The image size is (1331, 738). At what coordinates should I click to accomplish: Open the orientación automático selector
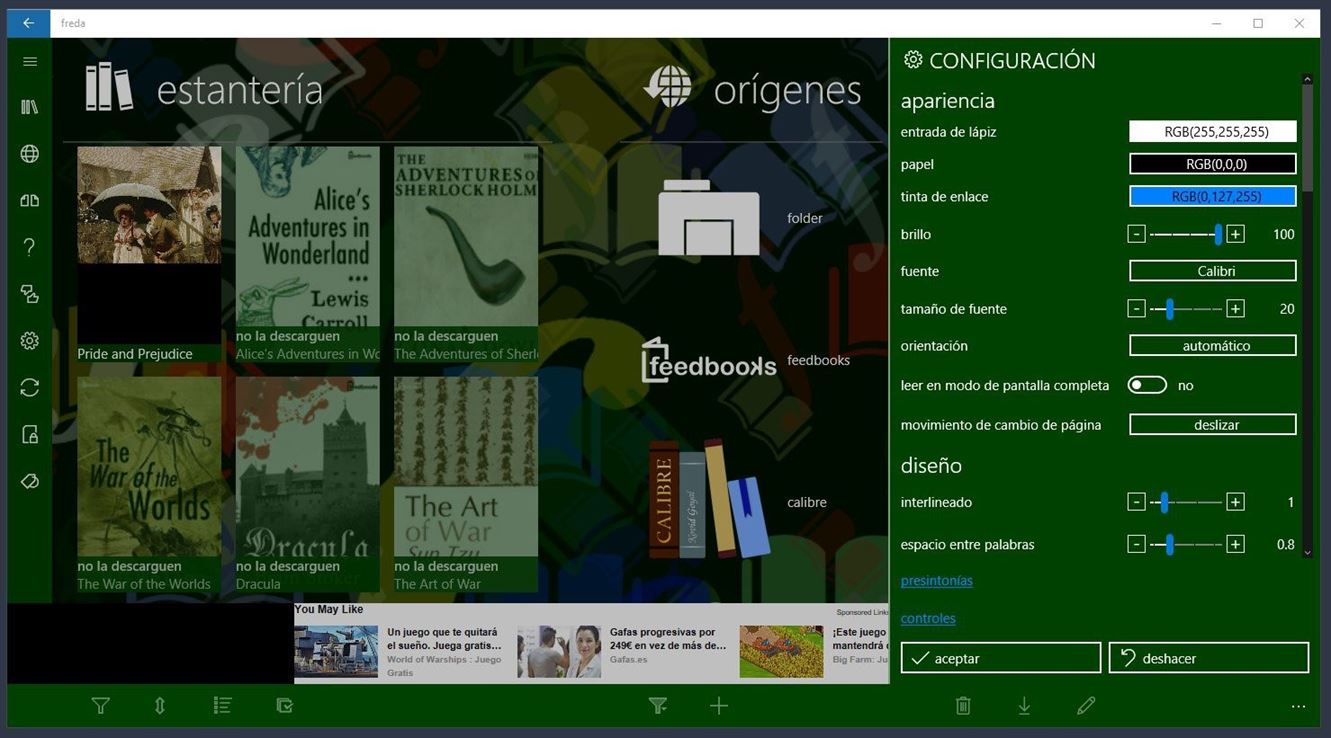(x=1213, y=345)
